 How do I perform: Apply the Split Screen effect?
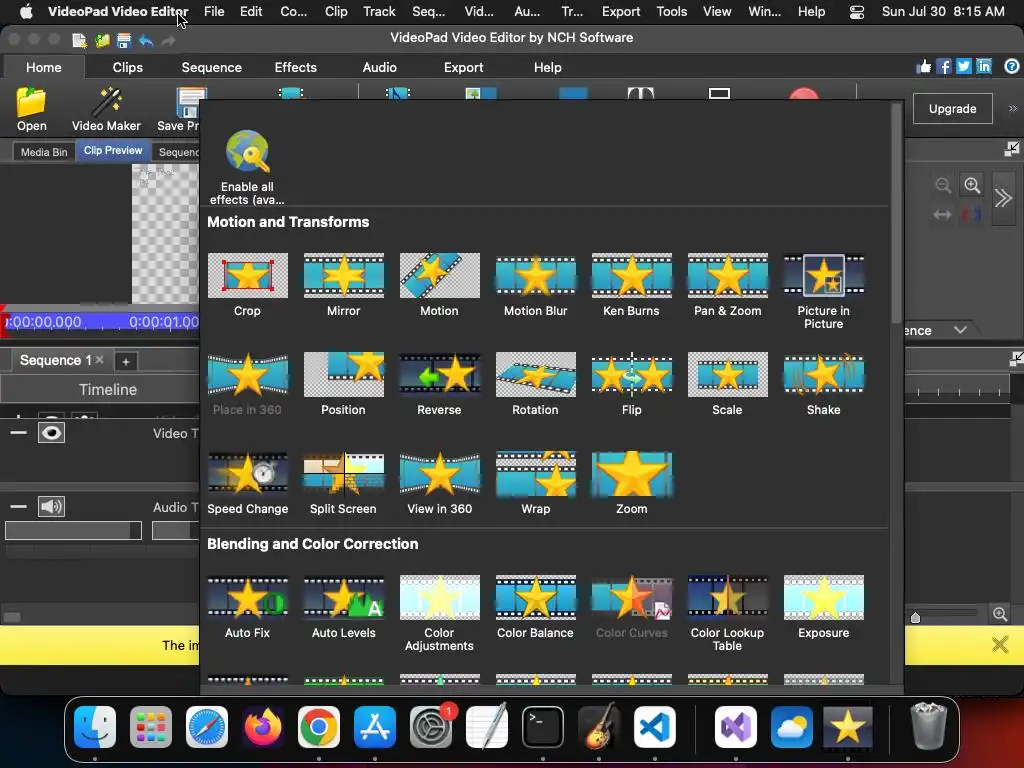tap(344, 483)
